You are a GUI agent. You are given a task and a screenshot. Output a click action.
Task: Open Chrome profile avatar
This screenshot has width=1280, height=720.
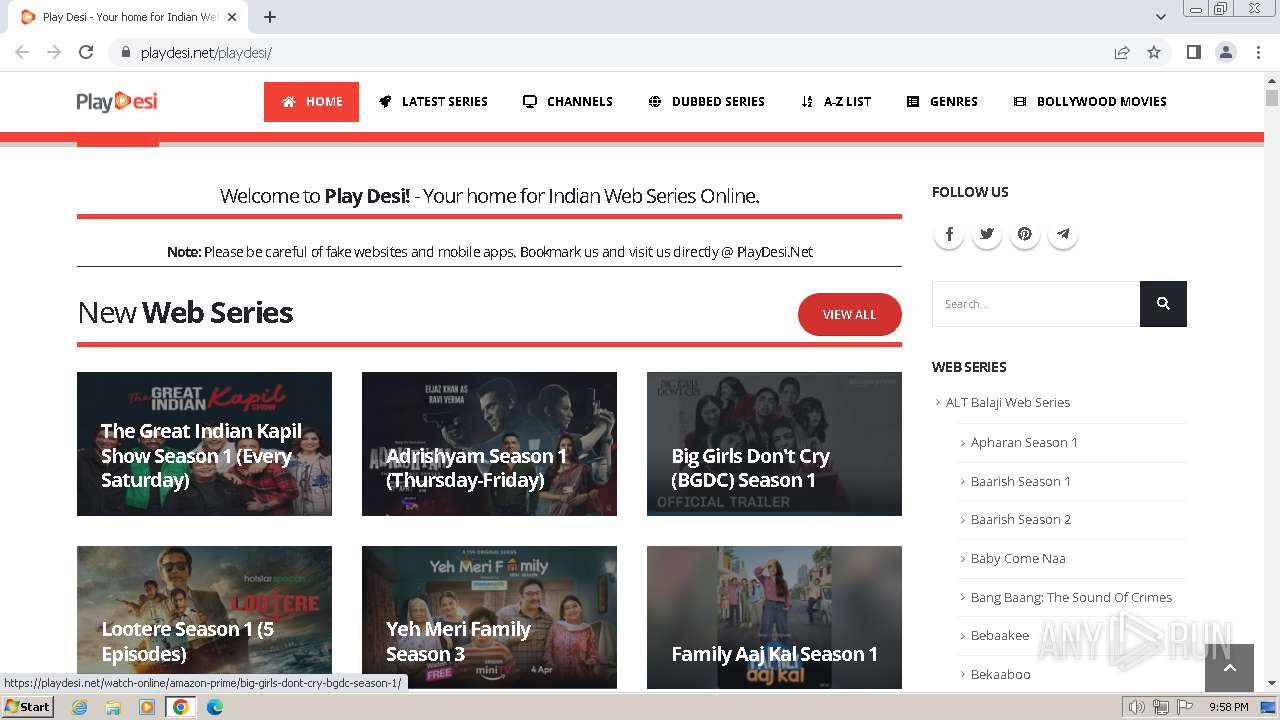(x=1225, y=52)
